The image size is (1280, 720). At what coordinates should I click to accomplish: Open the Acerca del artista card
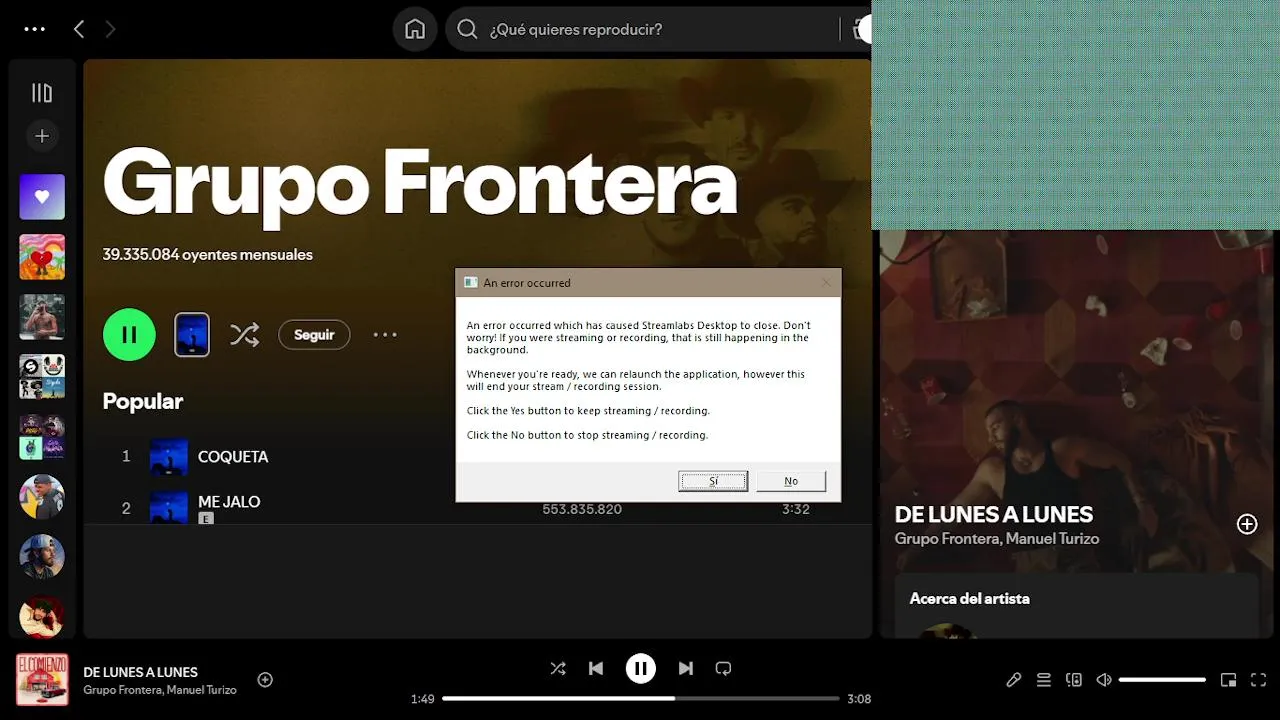click(1076, 605)
